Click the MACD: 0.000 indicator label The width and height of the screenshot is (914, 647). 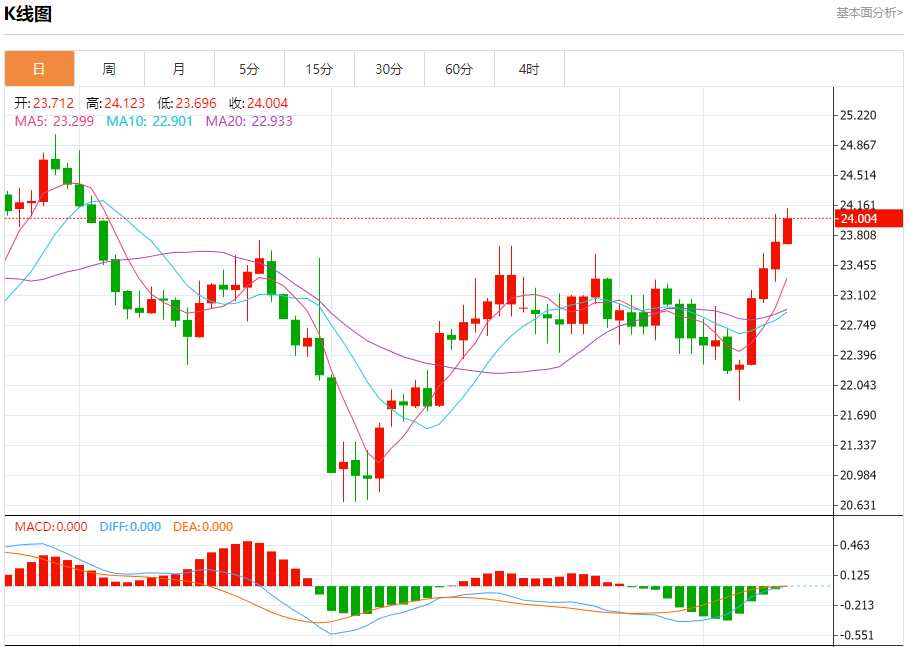(51, 527)
